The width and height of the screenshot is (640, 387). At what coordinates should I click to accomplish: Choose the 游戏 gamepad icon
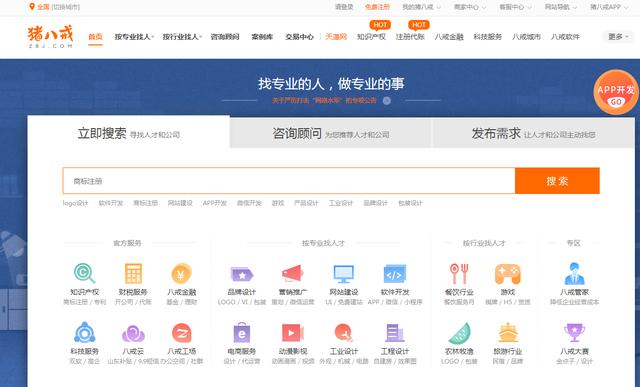pos(507,274)
